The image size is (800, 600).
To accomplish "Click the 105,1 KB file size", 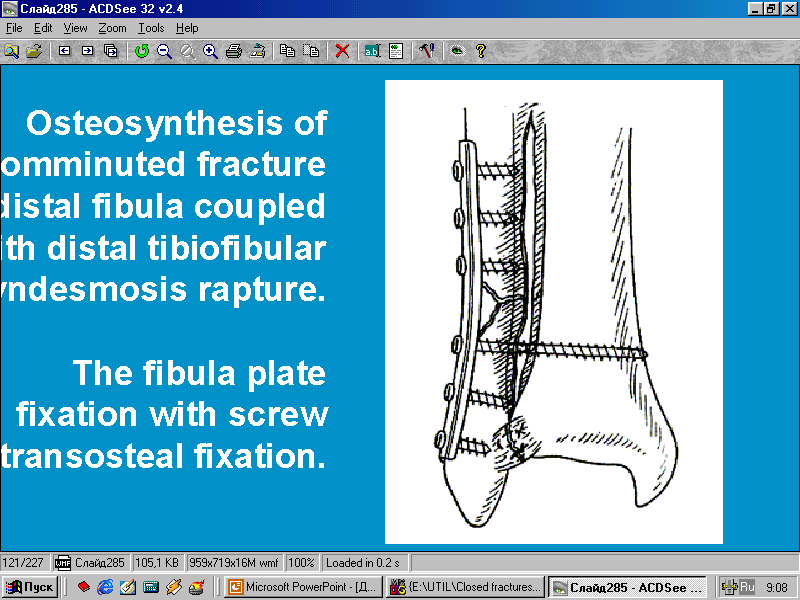I will (x=157, y=563).
